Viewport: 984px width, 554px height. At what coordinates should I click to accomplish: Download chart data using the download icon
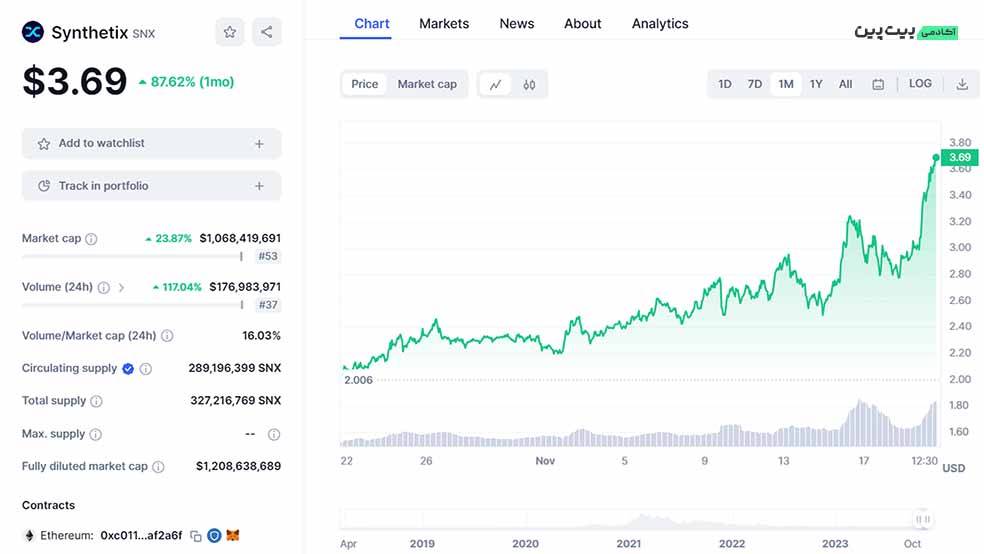click(962, 85)
